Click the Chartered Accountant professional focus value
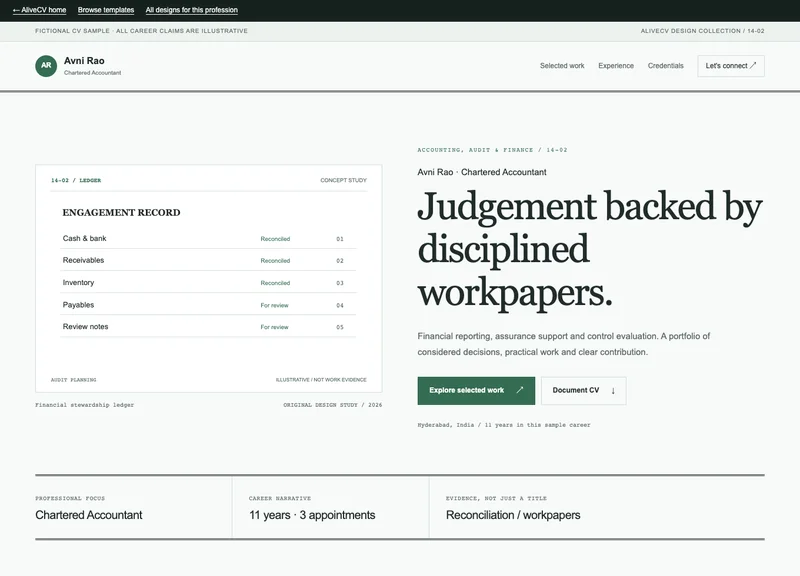Image resolution: width=800 pixels, height=576 pixels. pos(89,515)
